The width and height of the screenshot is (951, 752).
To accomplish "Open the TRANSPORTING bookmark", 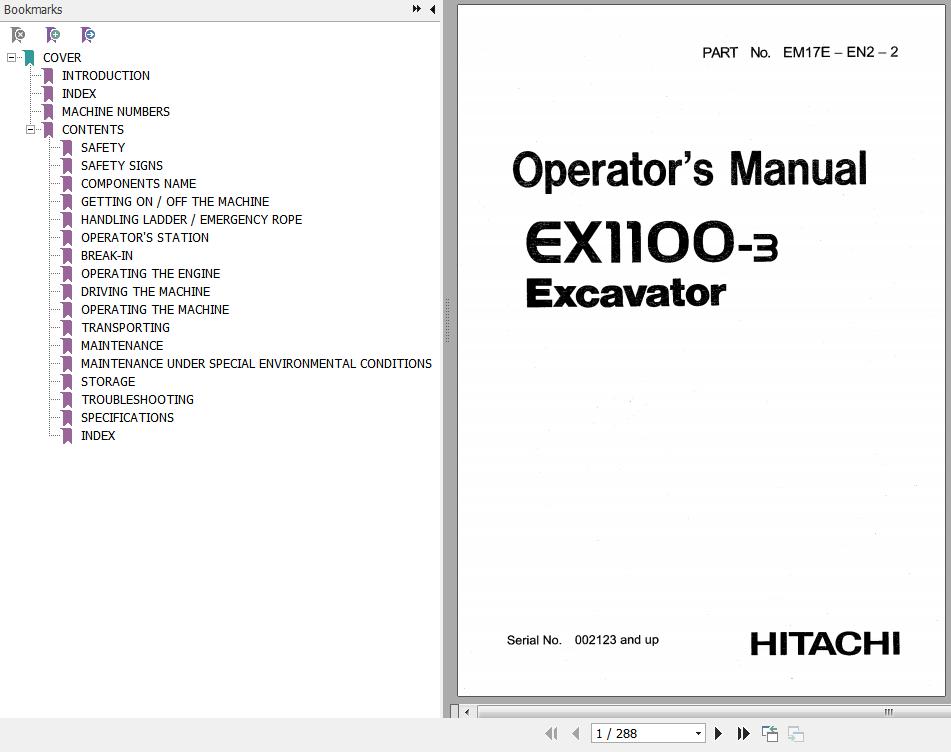I will coord(126,327).
